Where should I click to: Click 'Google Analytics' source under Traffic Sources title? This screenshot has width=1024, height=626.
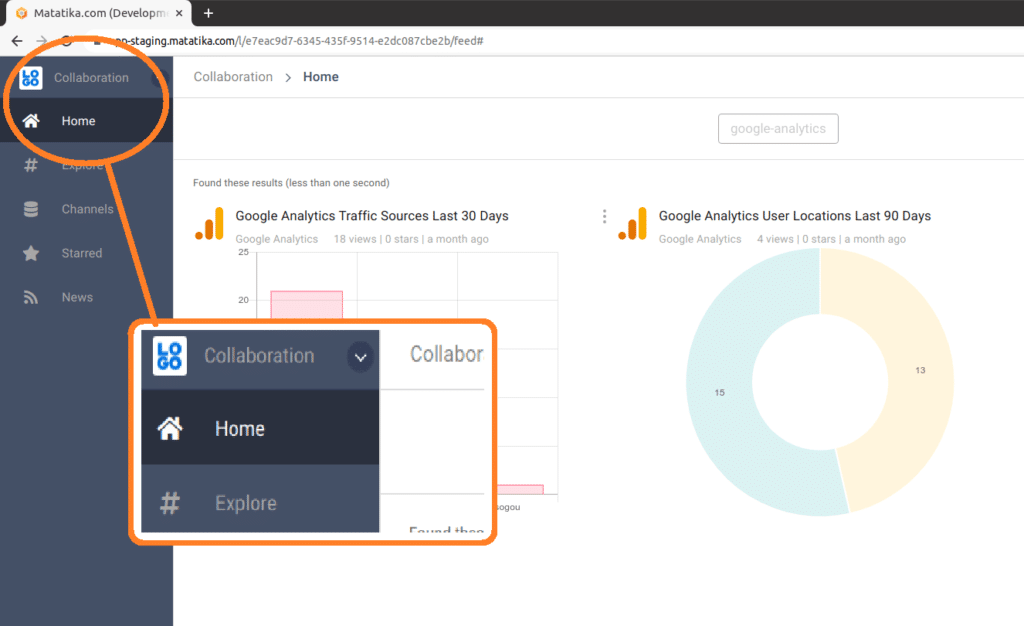(x=277, y=239)
